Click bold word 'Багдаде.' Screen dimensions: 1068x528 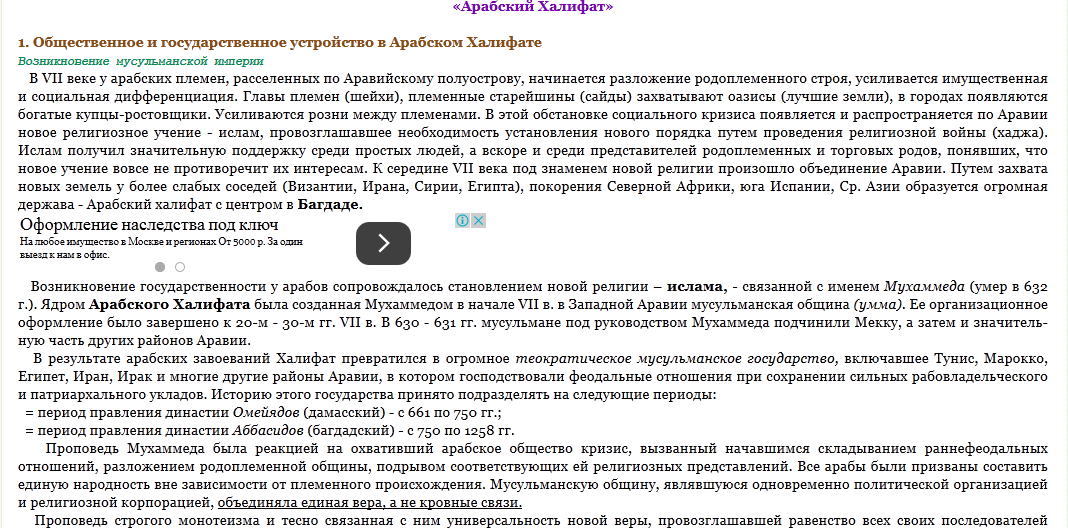(x=330, y=204)
